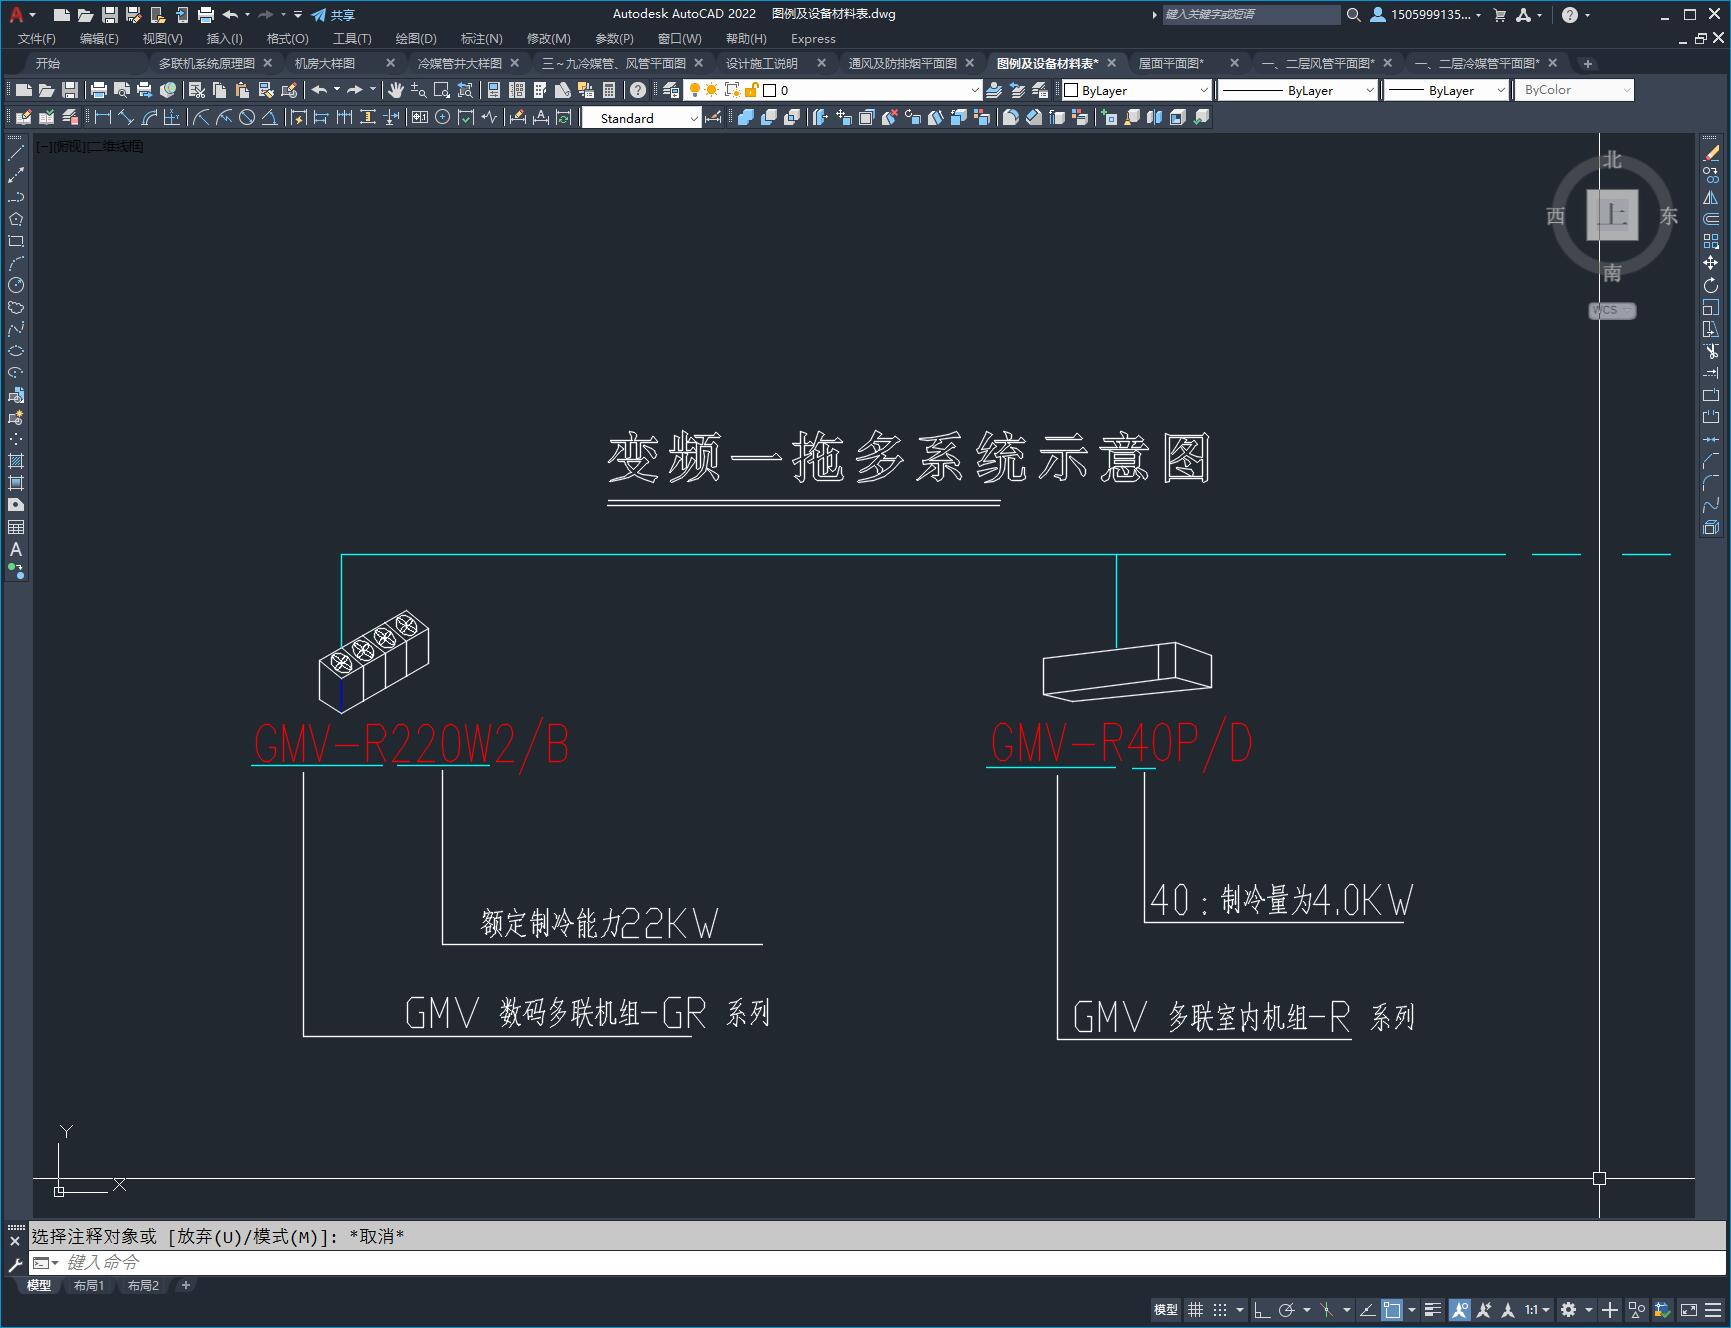The width and height of the screenshot is (1731, 1328).
Task: Click the view cube 上 top face
Action: click(x=1612, y=214)
